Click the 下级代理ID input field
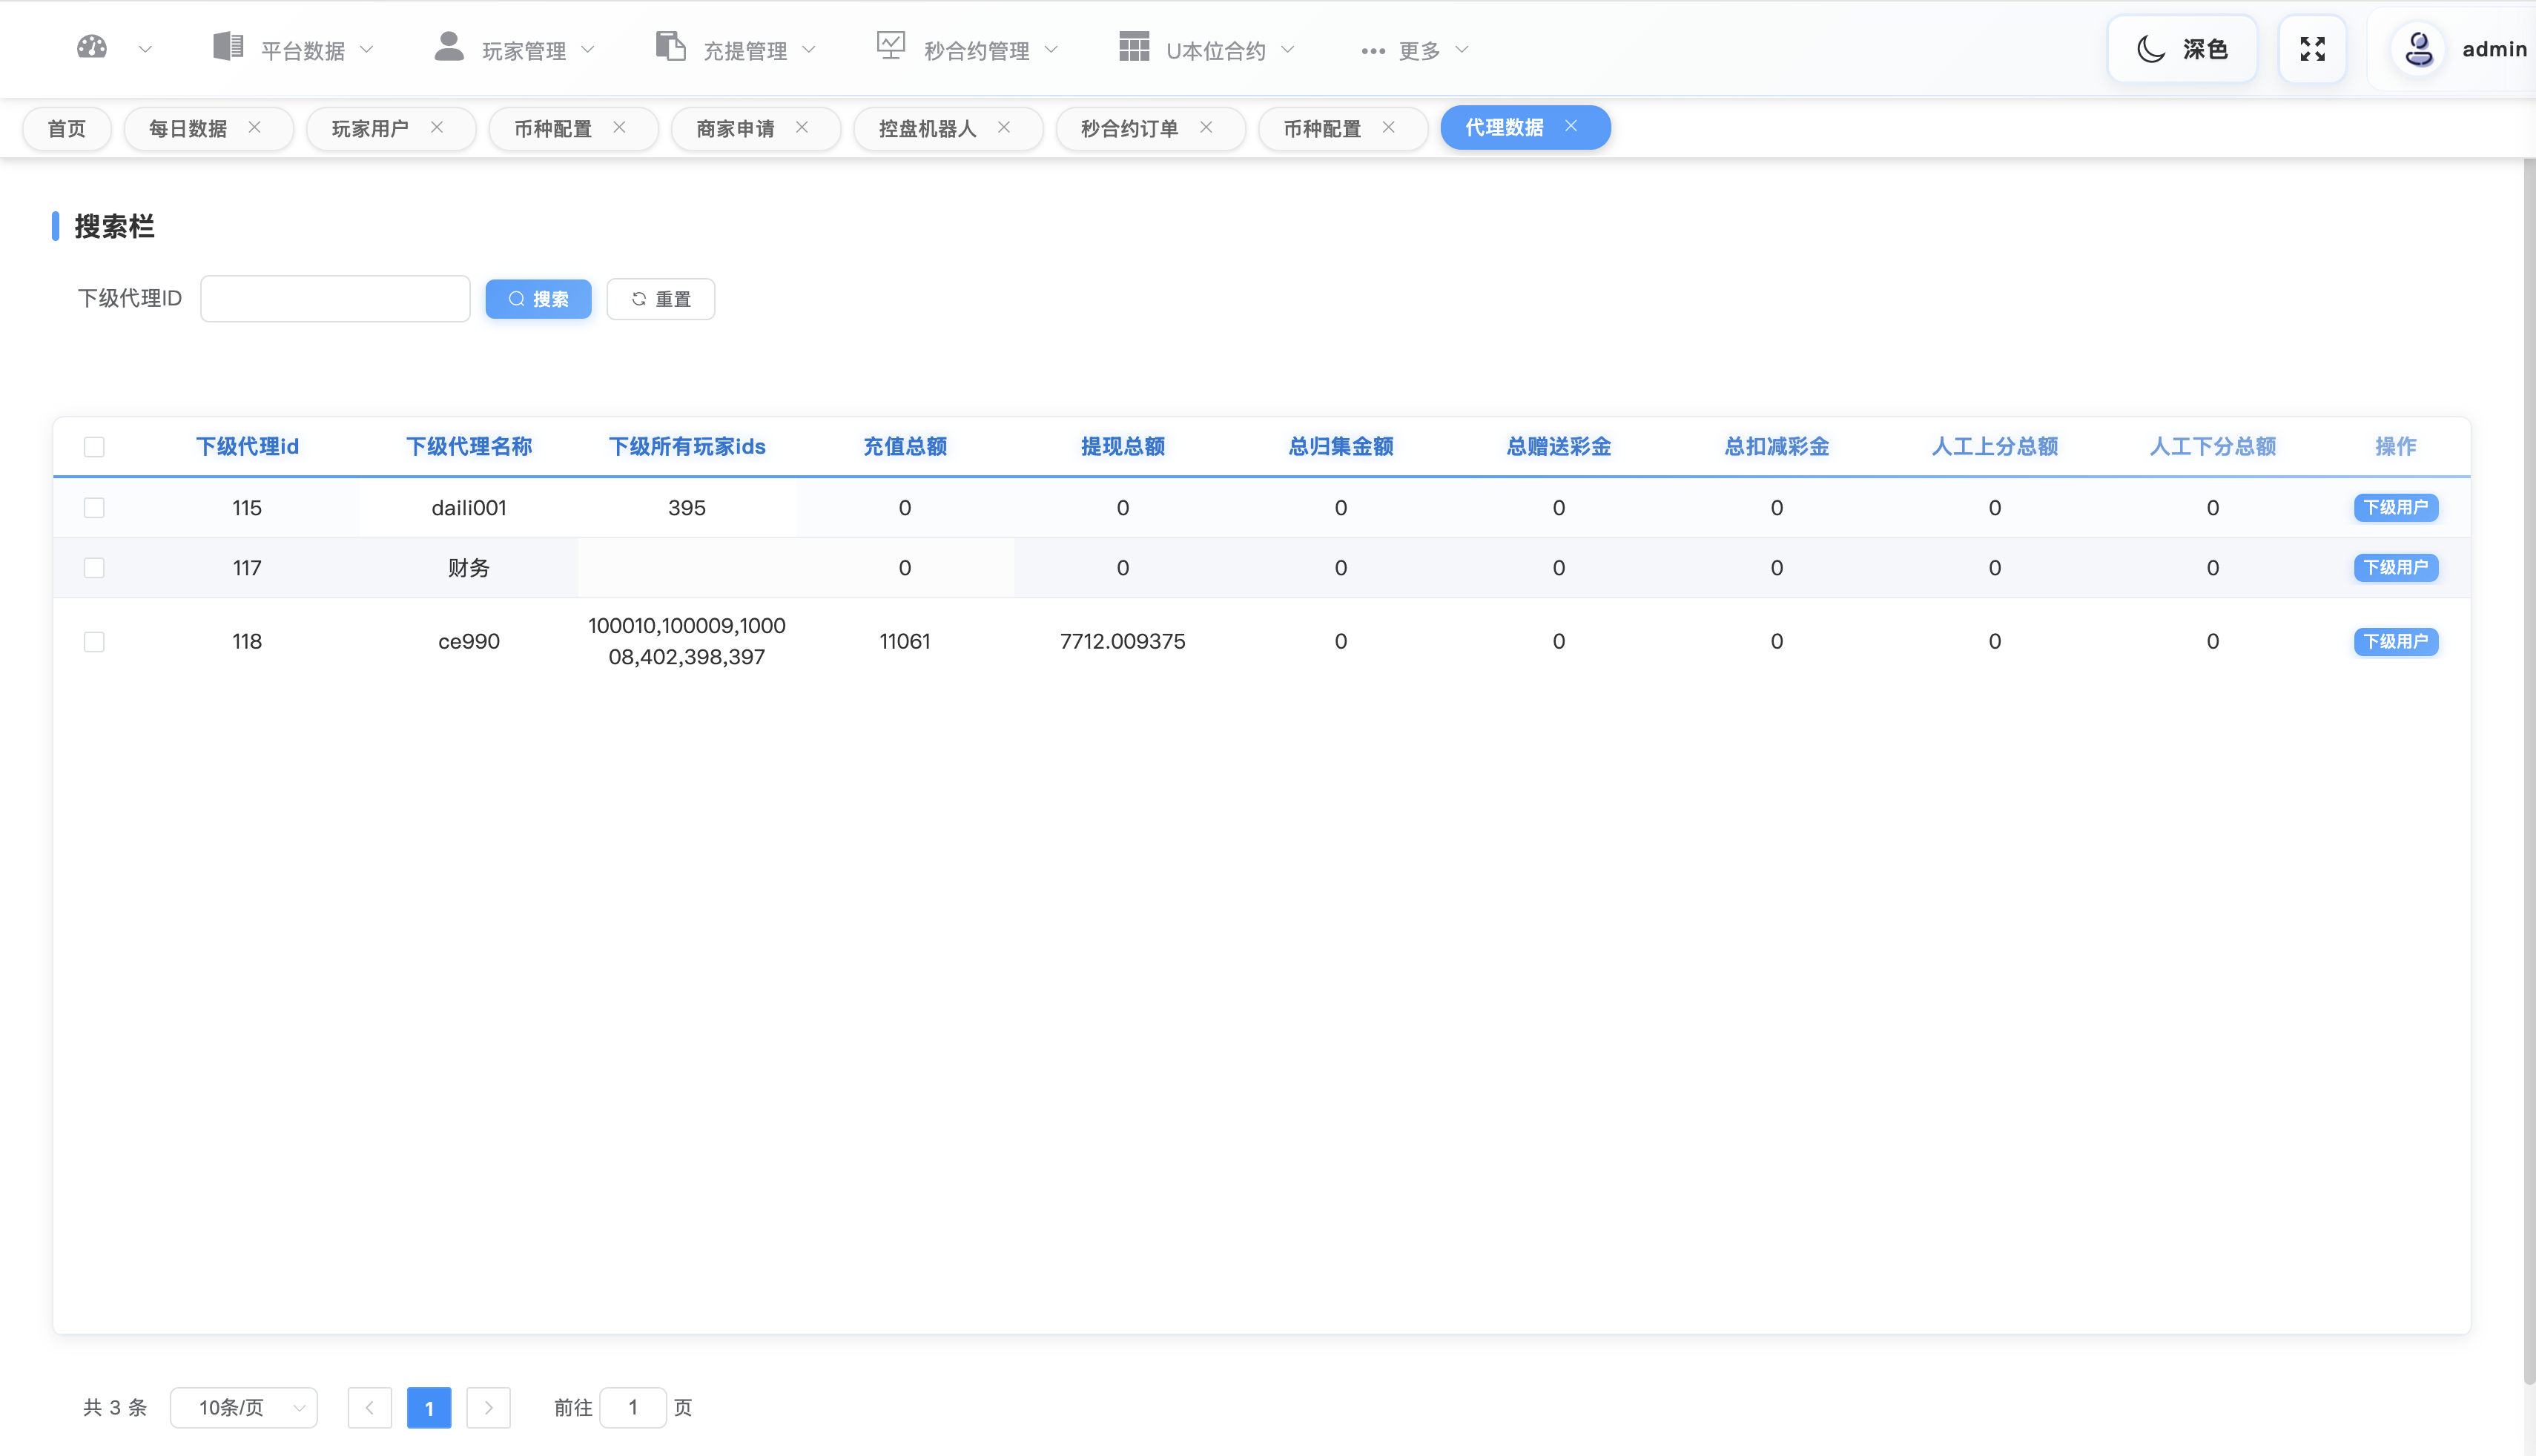The image size is (2536, 1456). point(335,299)
